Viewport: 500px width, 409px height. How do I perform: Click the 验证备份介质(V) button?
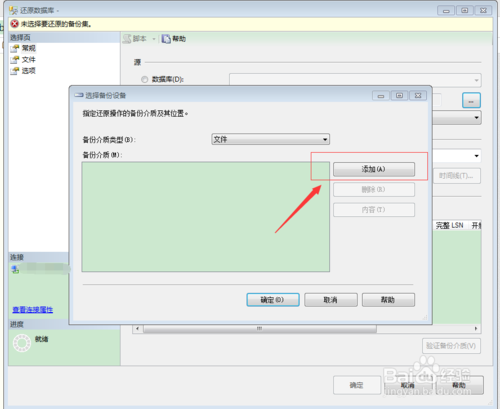pos(451,346)
